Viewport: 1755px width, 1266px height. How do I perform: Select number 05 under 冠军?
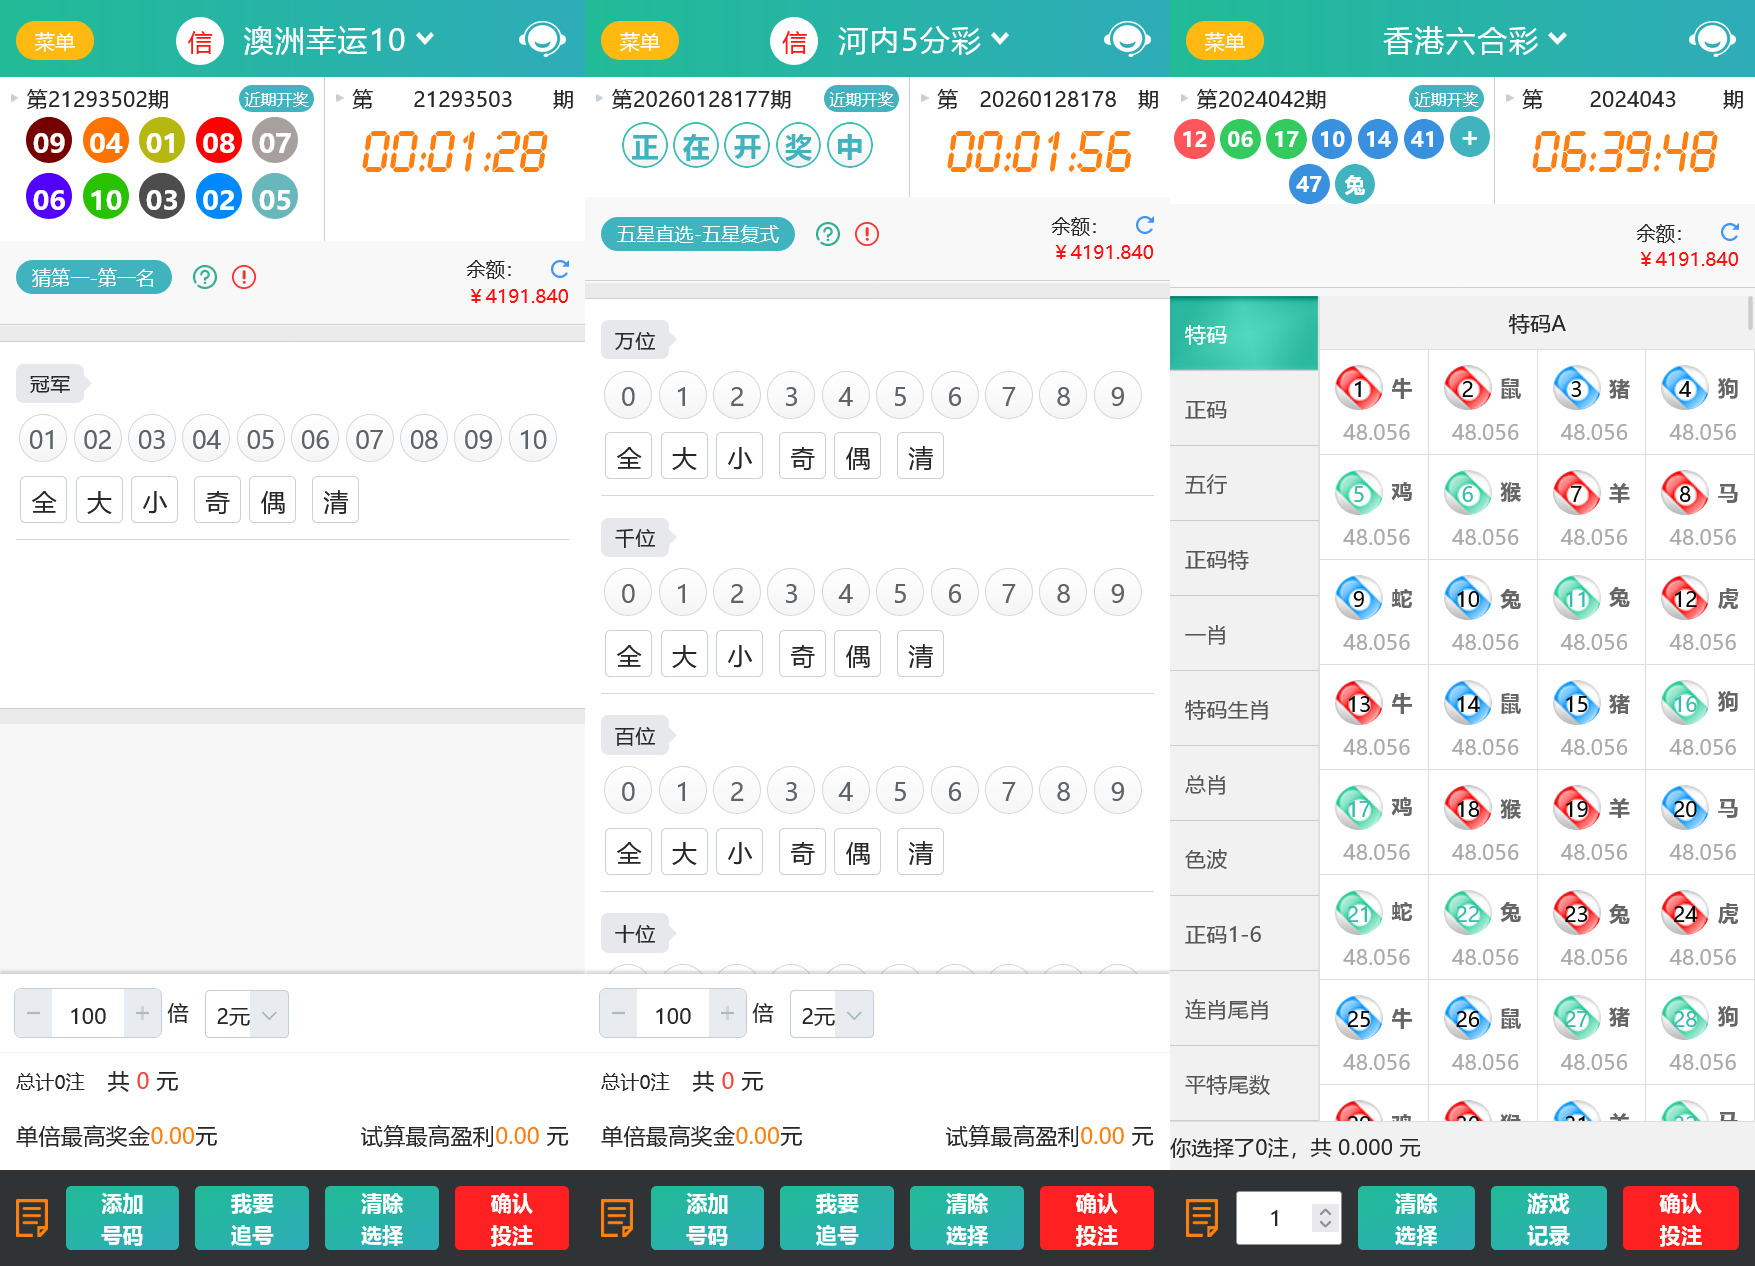coord(260,440)
